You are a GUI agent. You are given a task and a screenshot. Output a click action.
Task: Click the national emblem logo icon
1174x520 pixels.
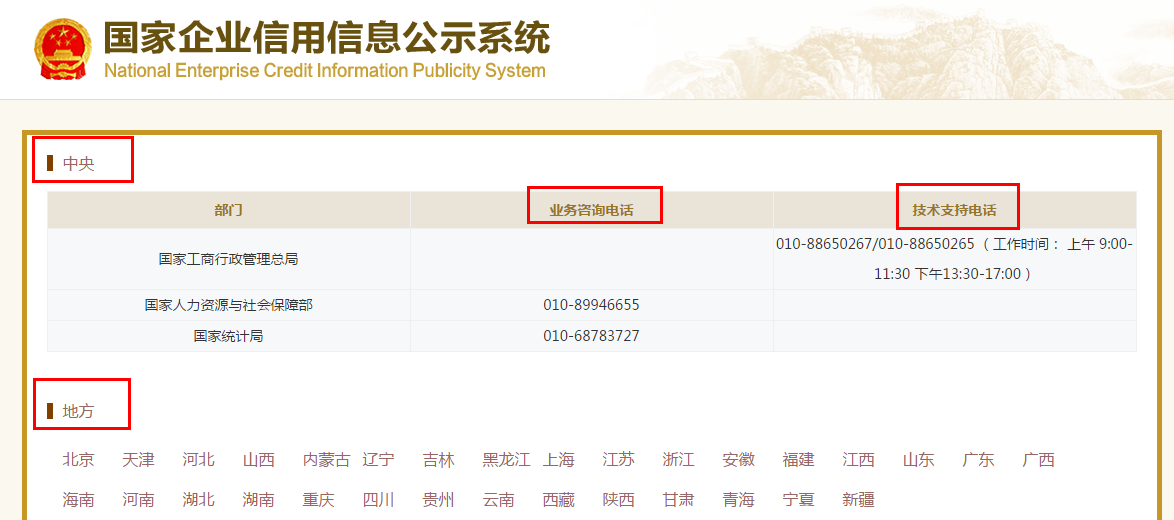pyautogui.click(x=63, y=49)
